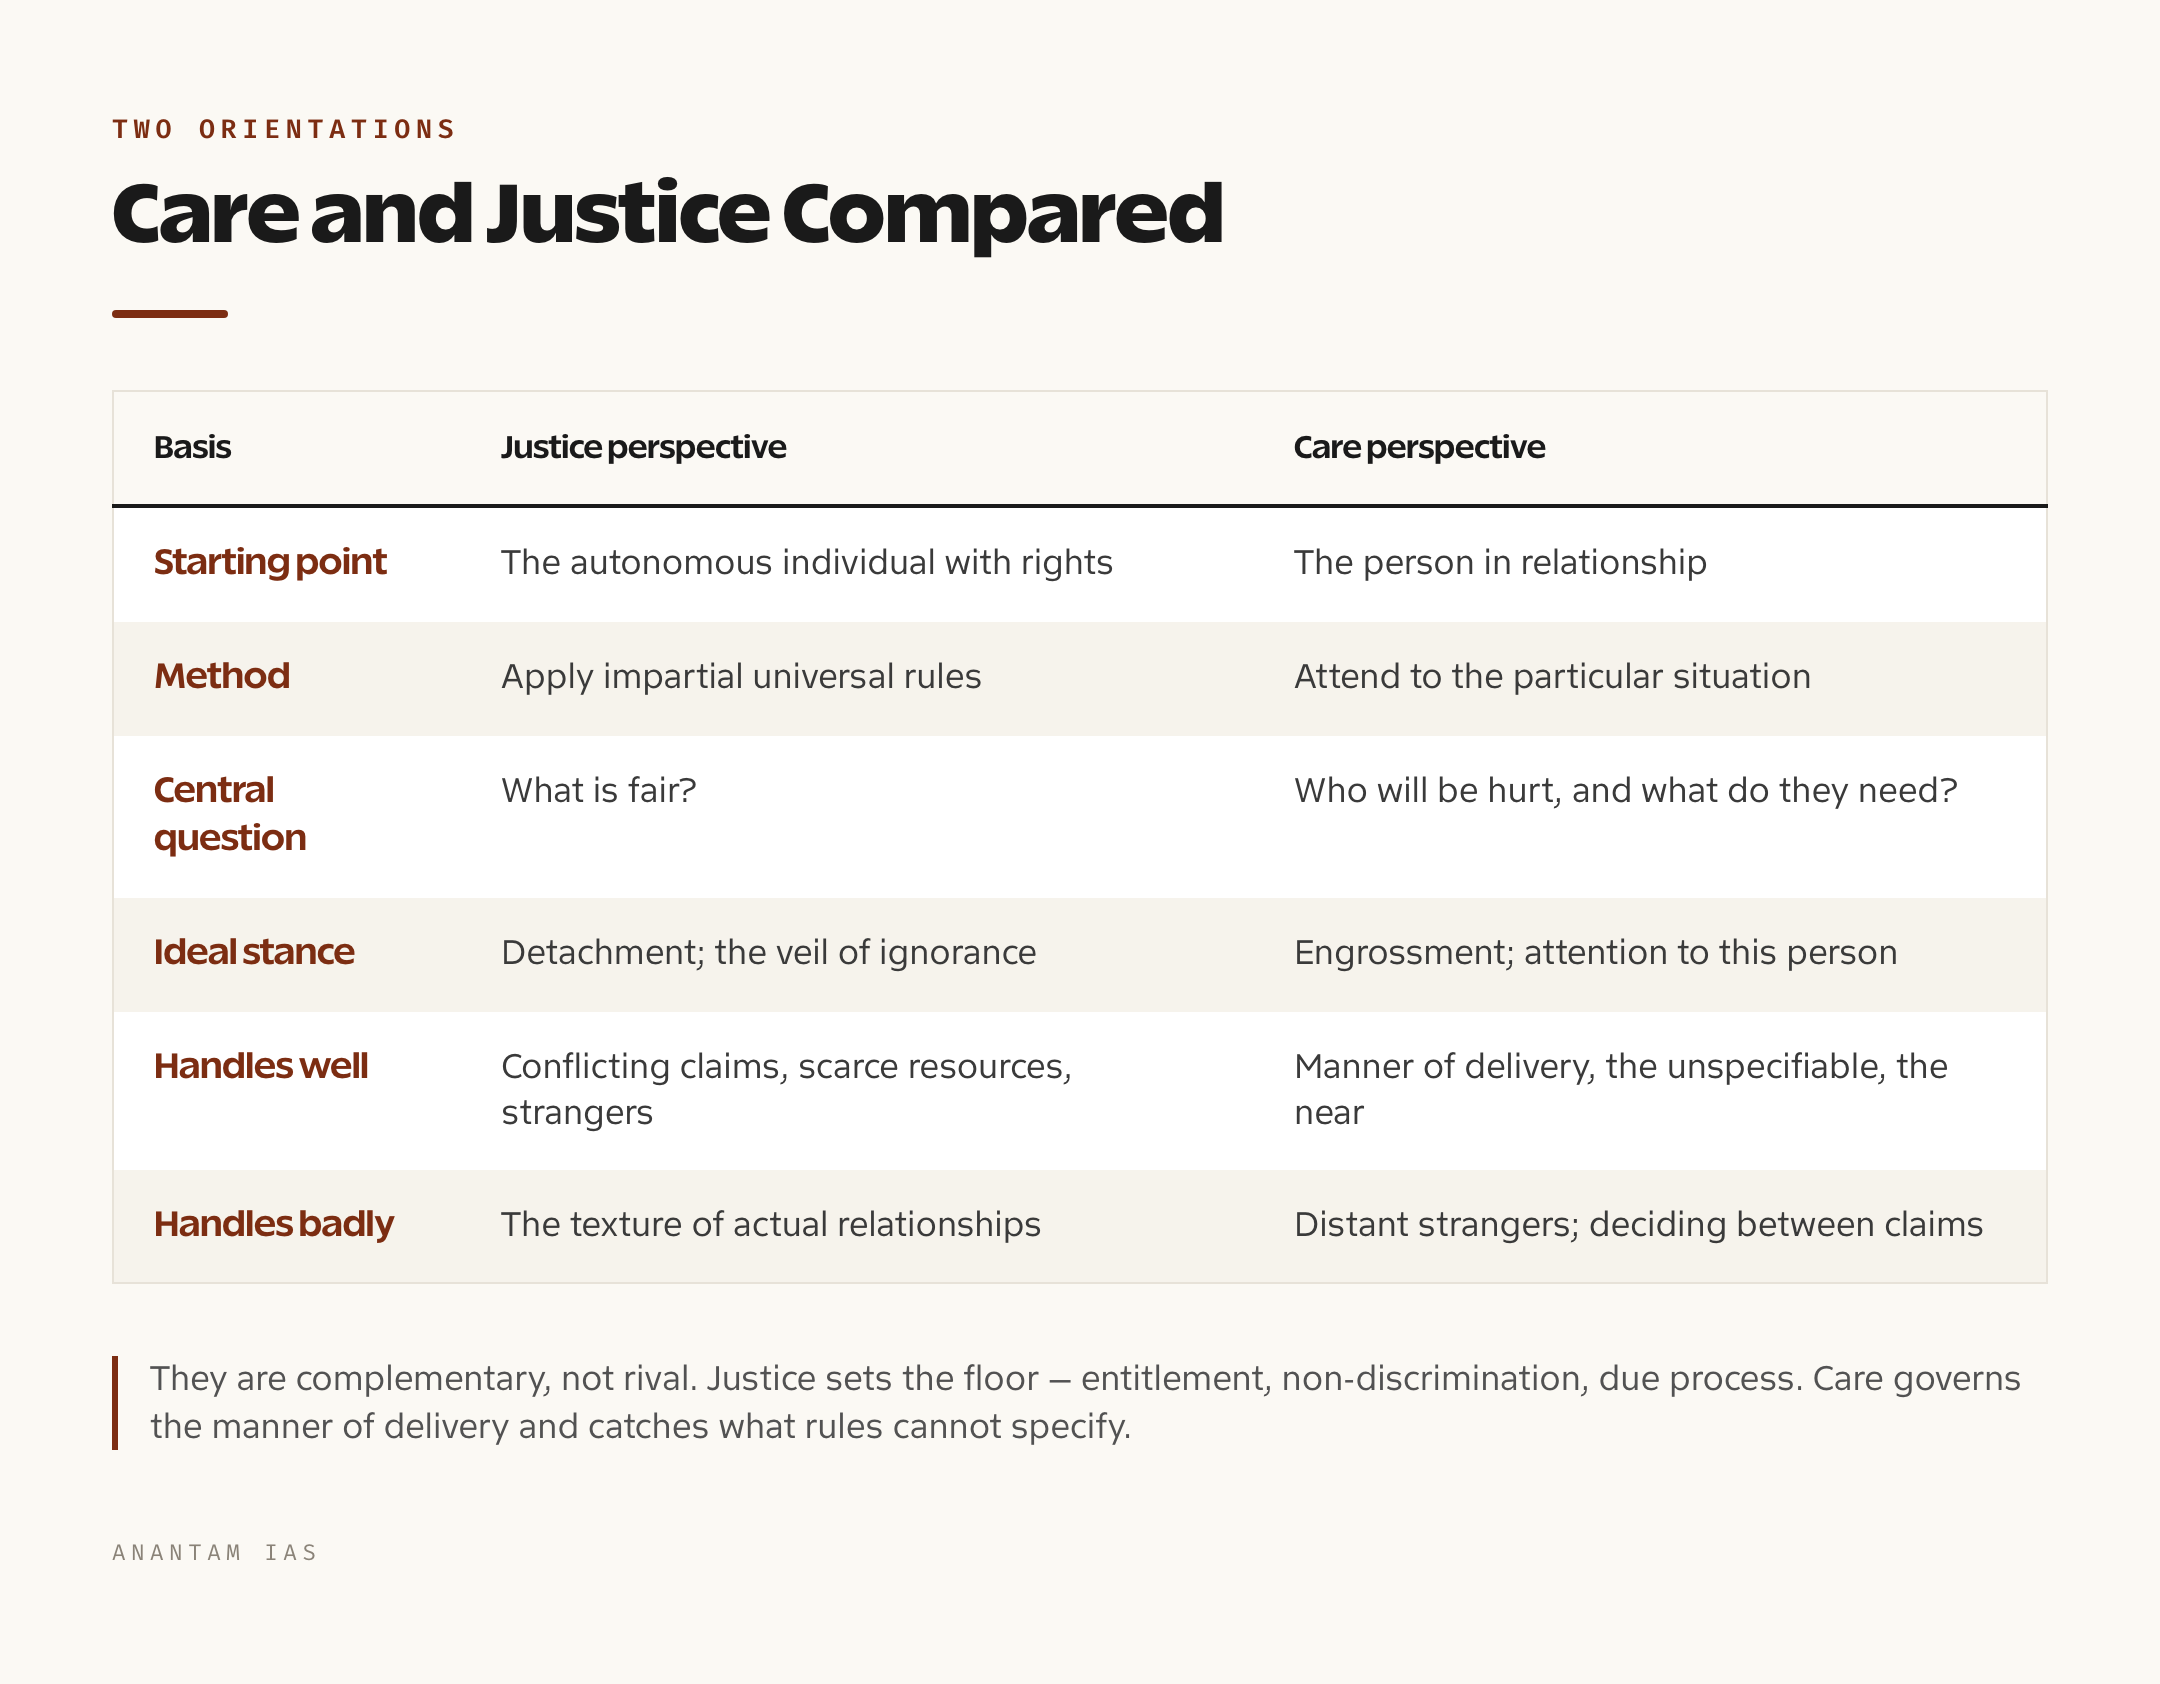Select the 'Ideal stance' row label
The image size is (2160, 1684).
tap(254, 952)
